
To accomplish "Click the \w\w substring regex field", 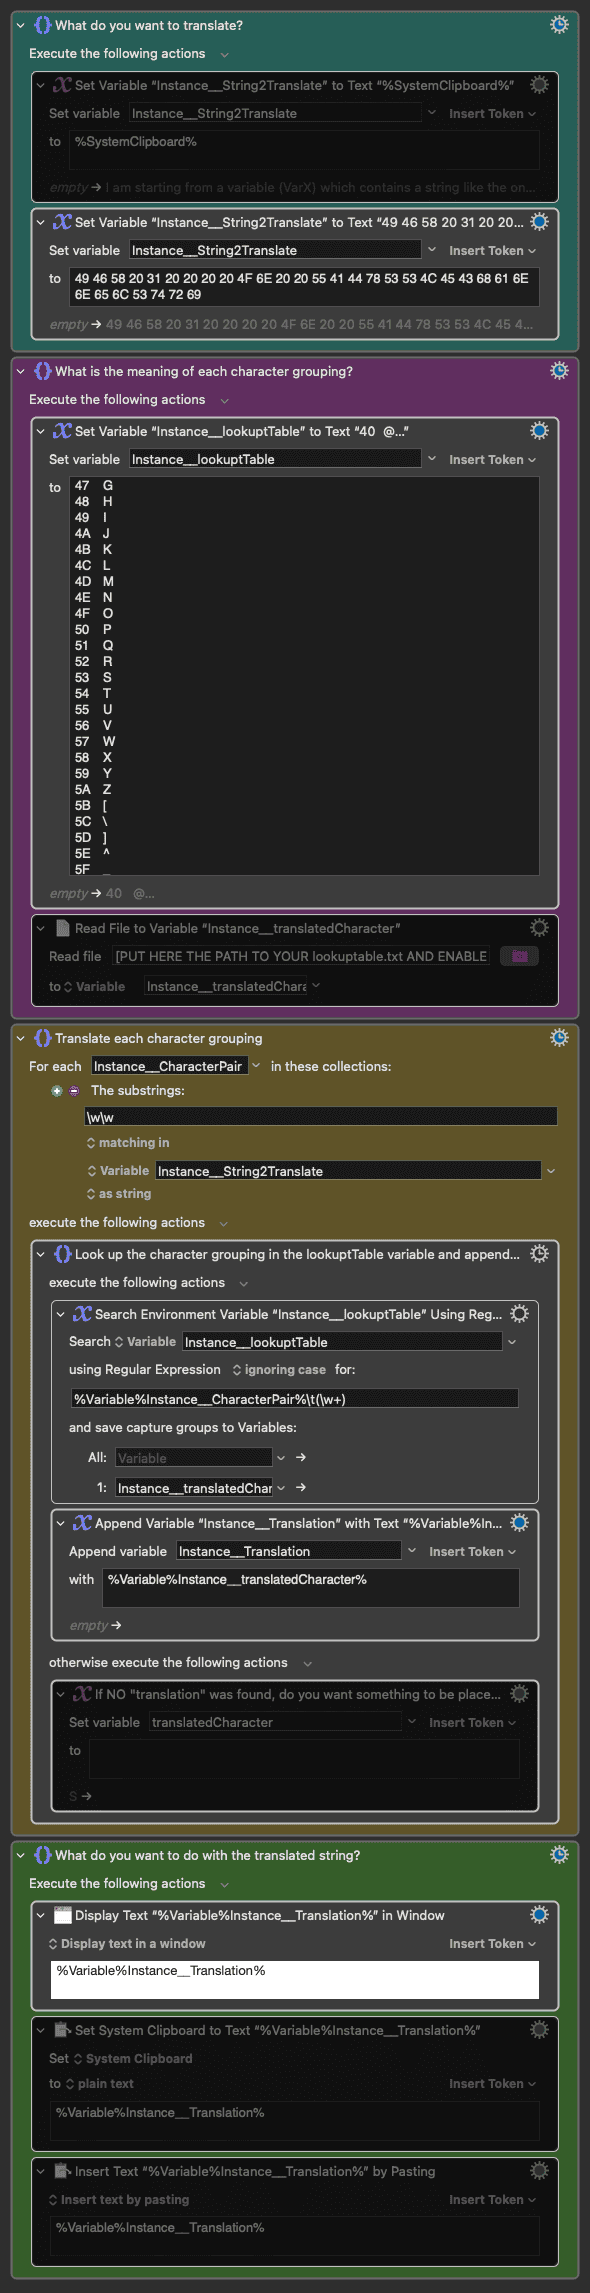I will 321,1117.
